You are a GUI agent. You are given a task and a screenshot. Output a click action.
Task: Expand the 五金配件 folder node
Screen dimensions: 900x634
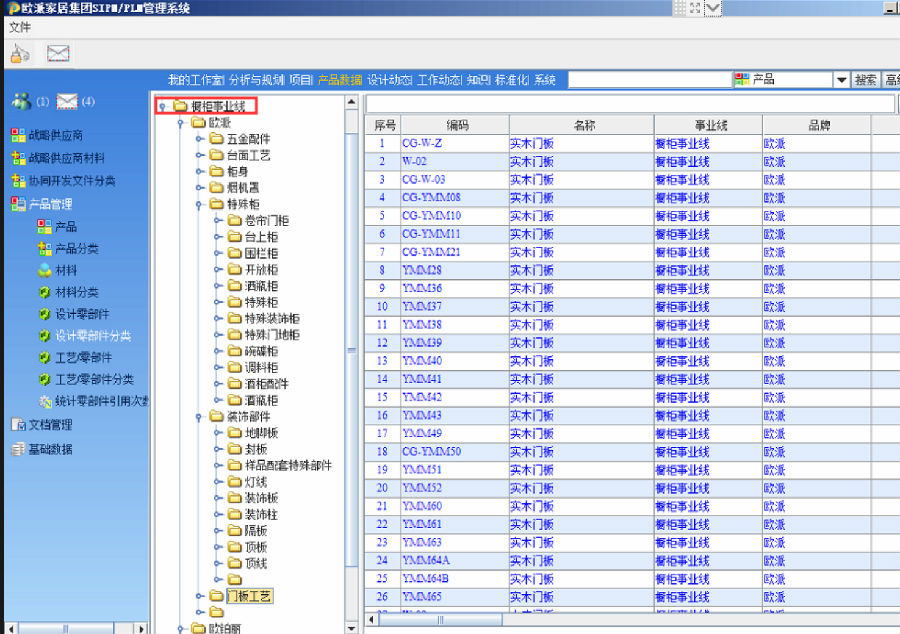(x=200, y=139)
